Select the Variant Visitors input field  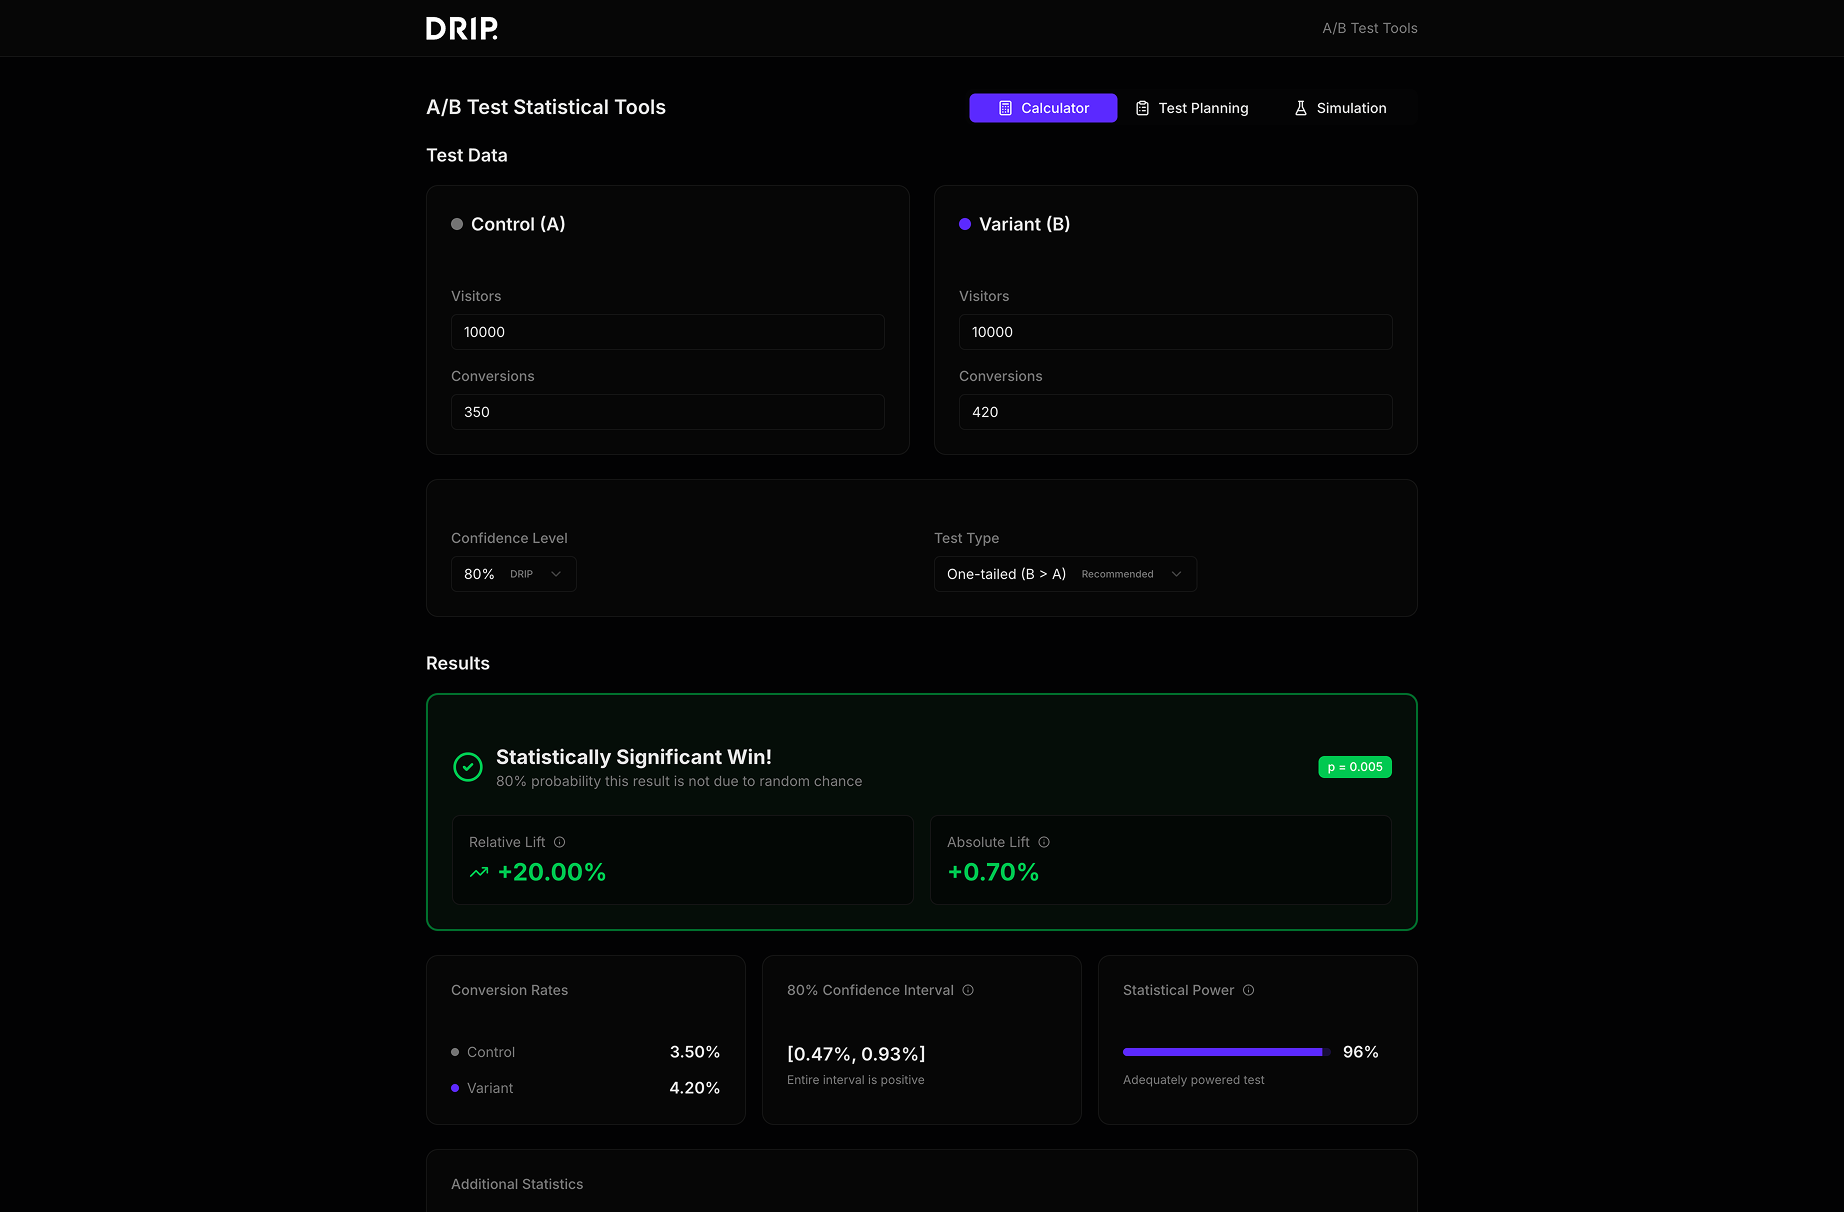[x=1175, y=332]
